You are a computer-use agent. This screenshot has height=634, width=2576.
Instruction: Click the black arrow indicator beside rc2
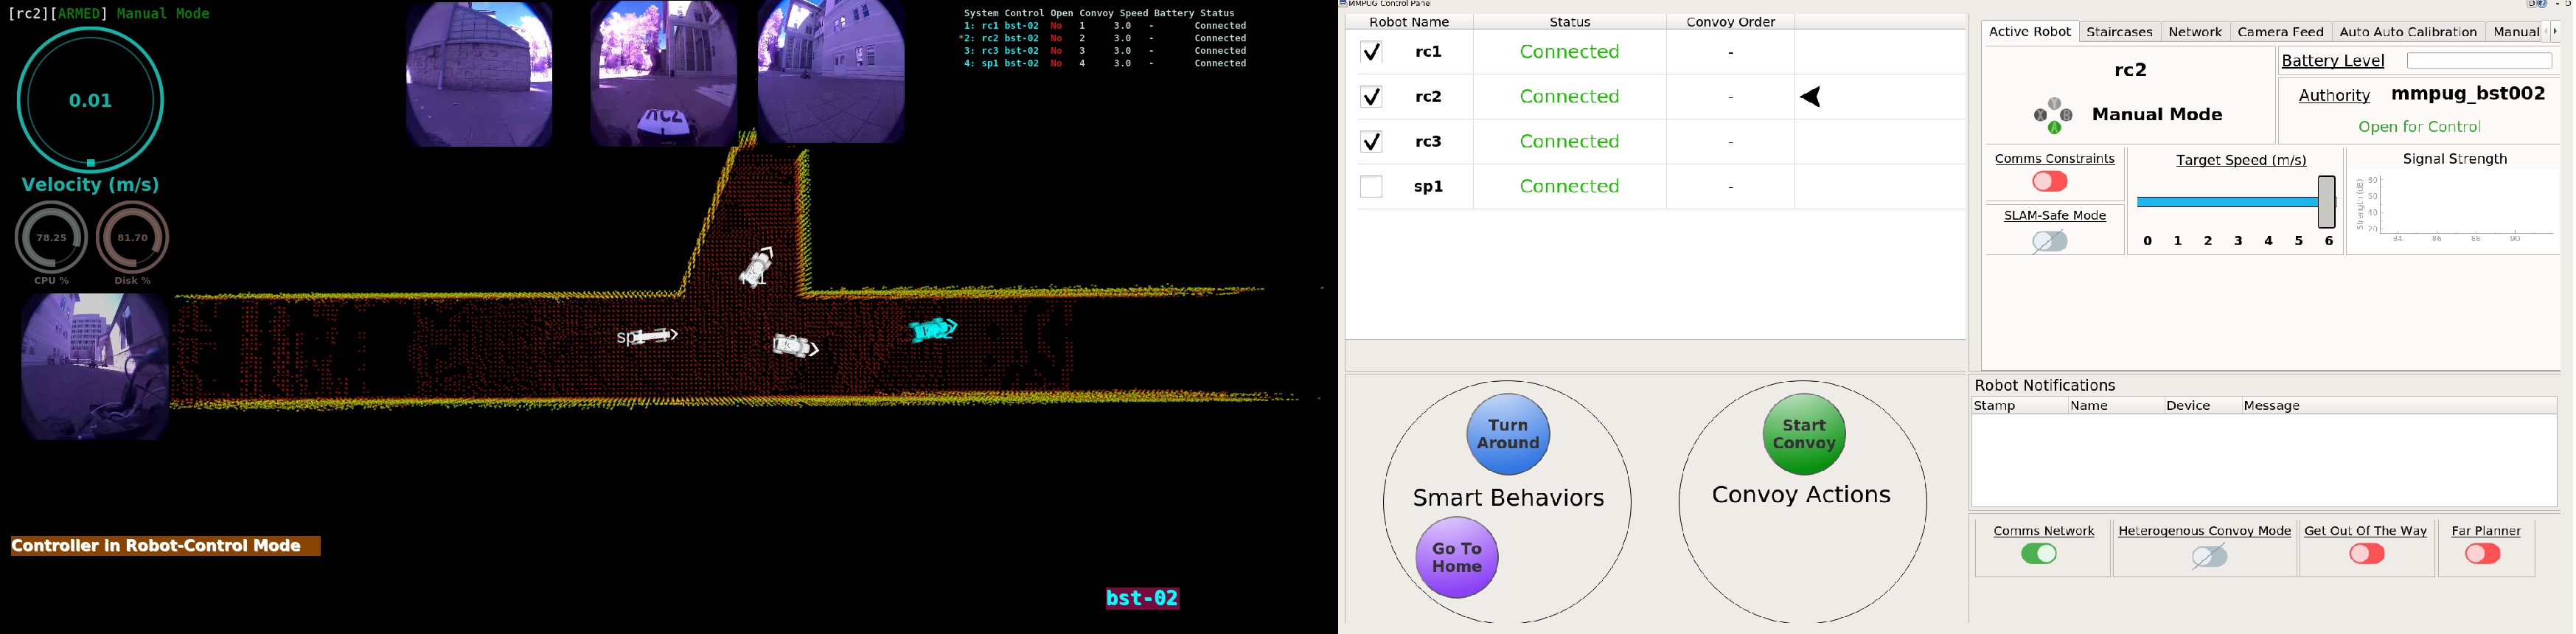pyautogui.click(x=1811, y=97)
